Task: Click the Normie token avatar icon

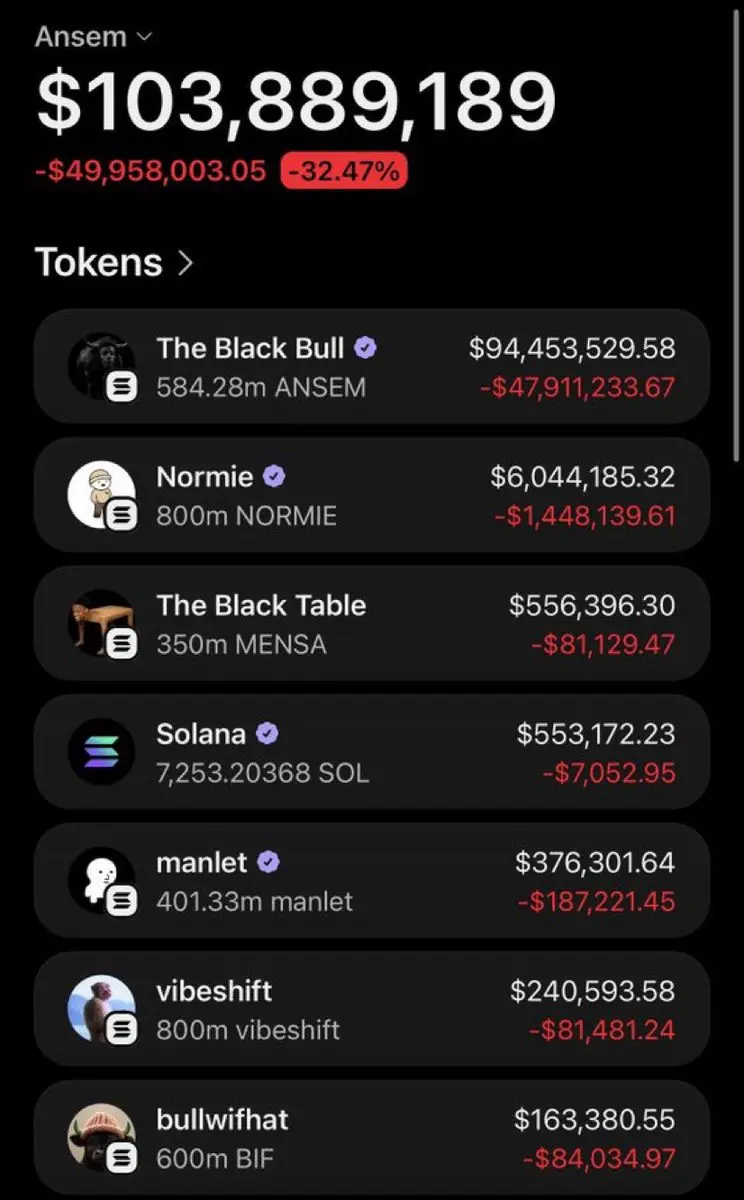Action: 101,495
